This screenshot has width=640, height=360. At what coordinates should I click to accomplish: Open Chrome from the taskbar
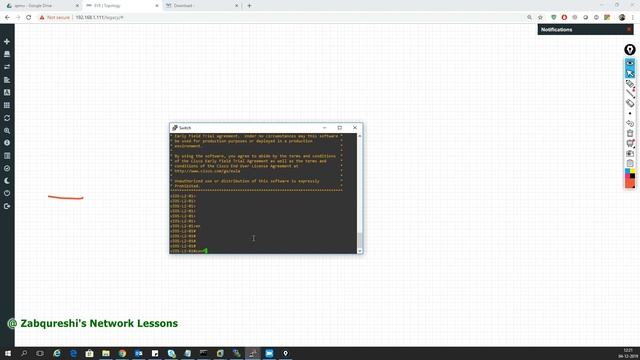point(122,353)
